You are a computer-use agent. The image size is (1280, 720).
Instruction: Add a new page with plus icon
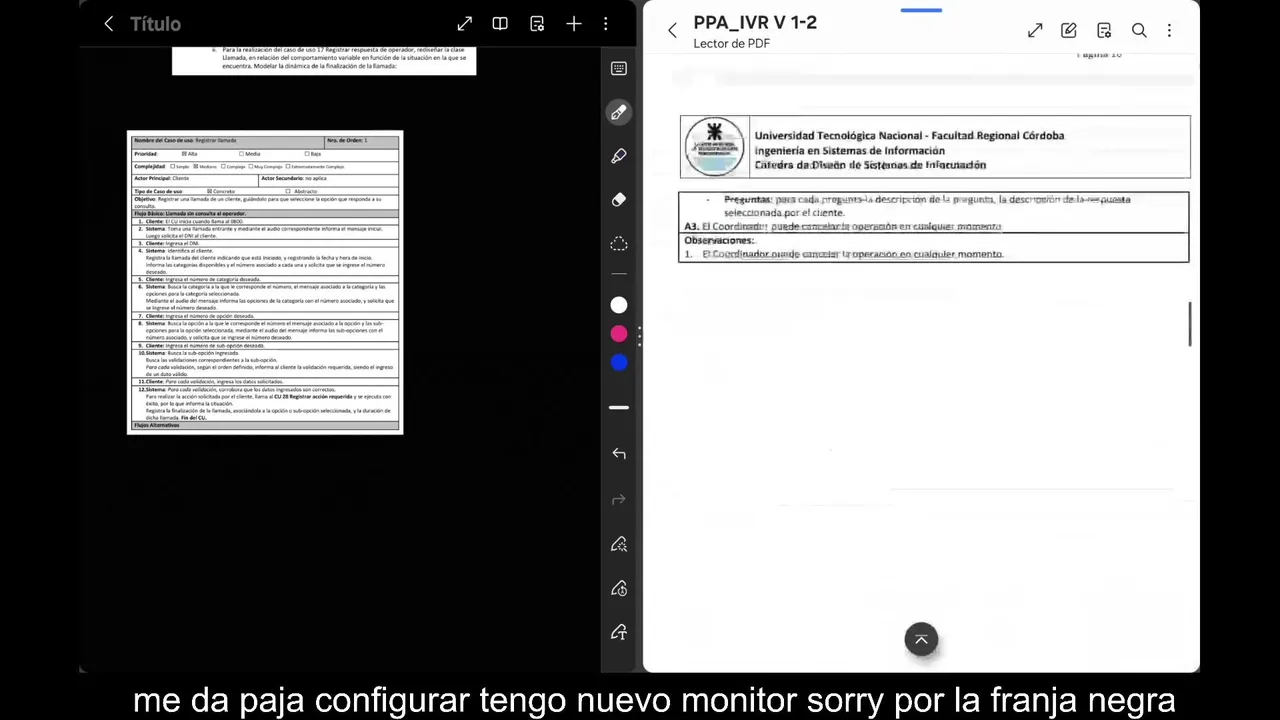coord(574,24)
